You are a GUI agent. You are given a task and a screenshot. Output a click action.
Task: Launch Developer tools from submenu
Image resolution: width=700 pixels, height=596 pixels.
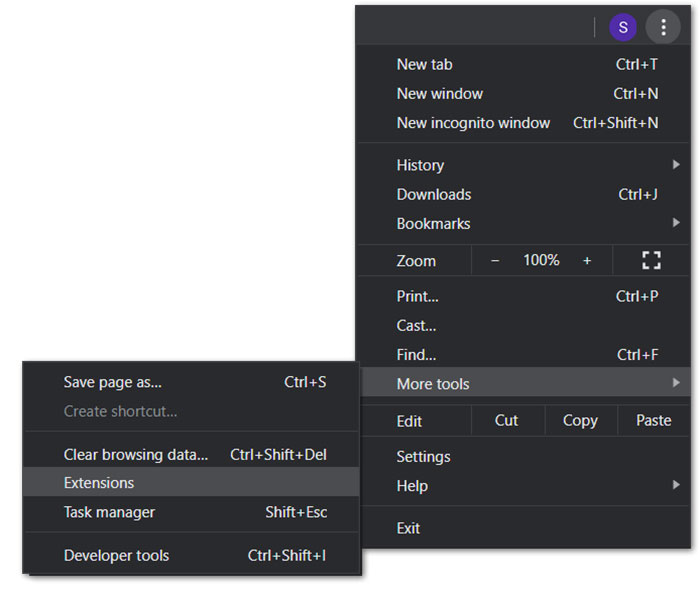pos(116,555)
